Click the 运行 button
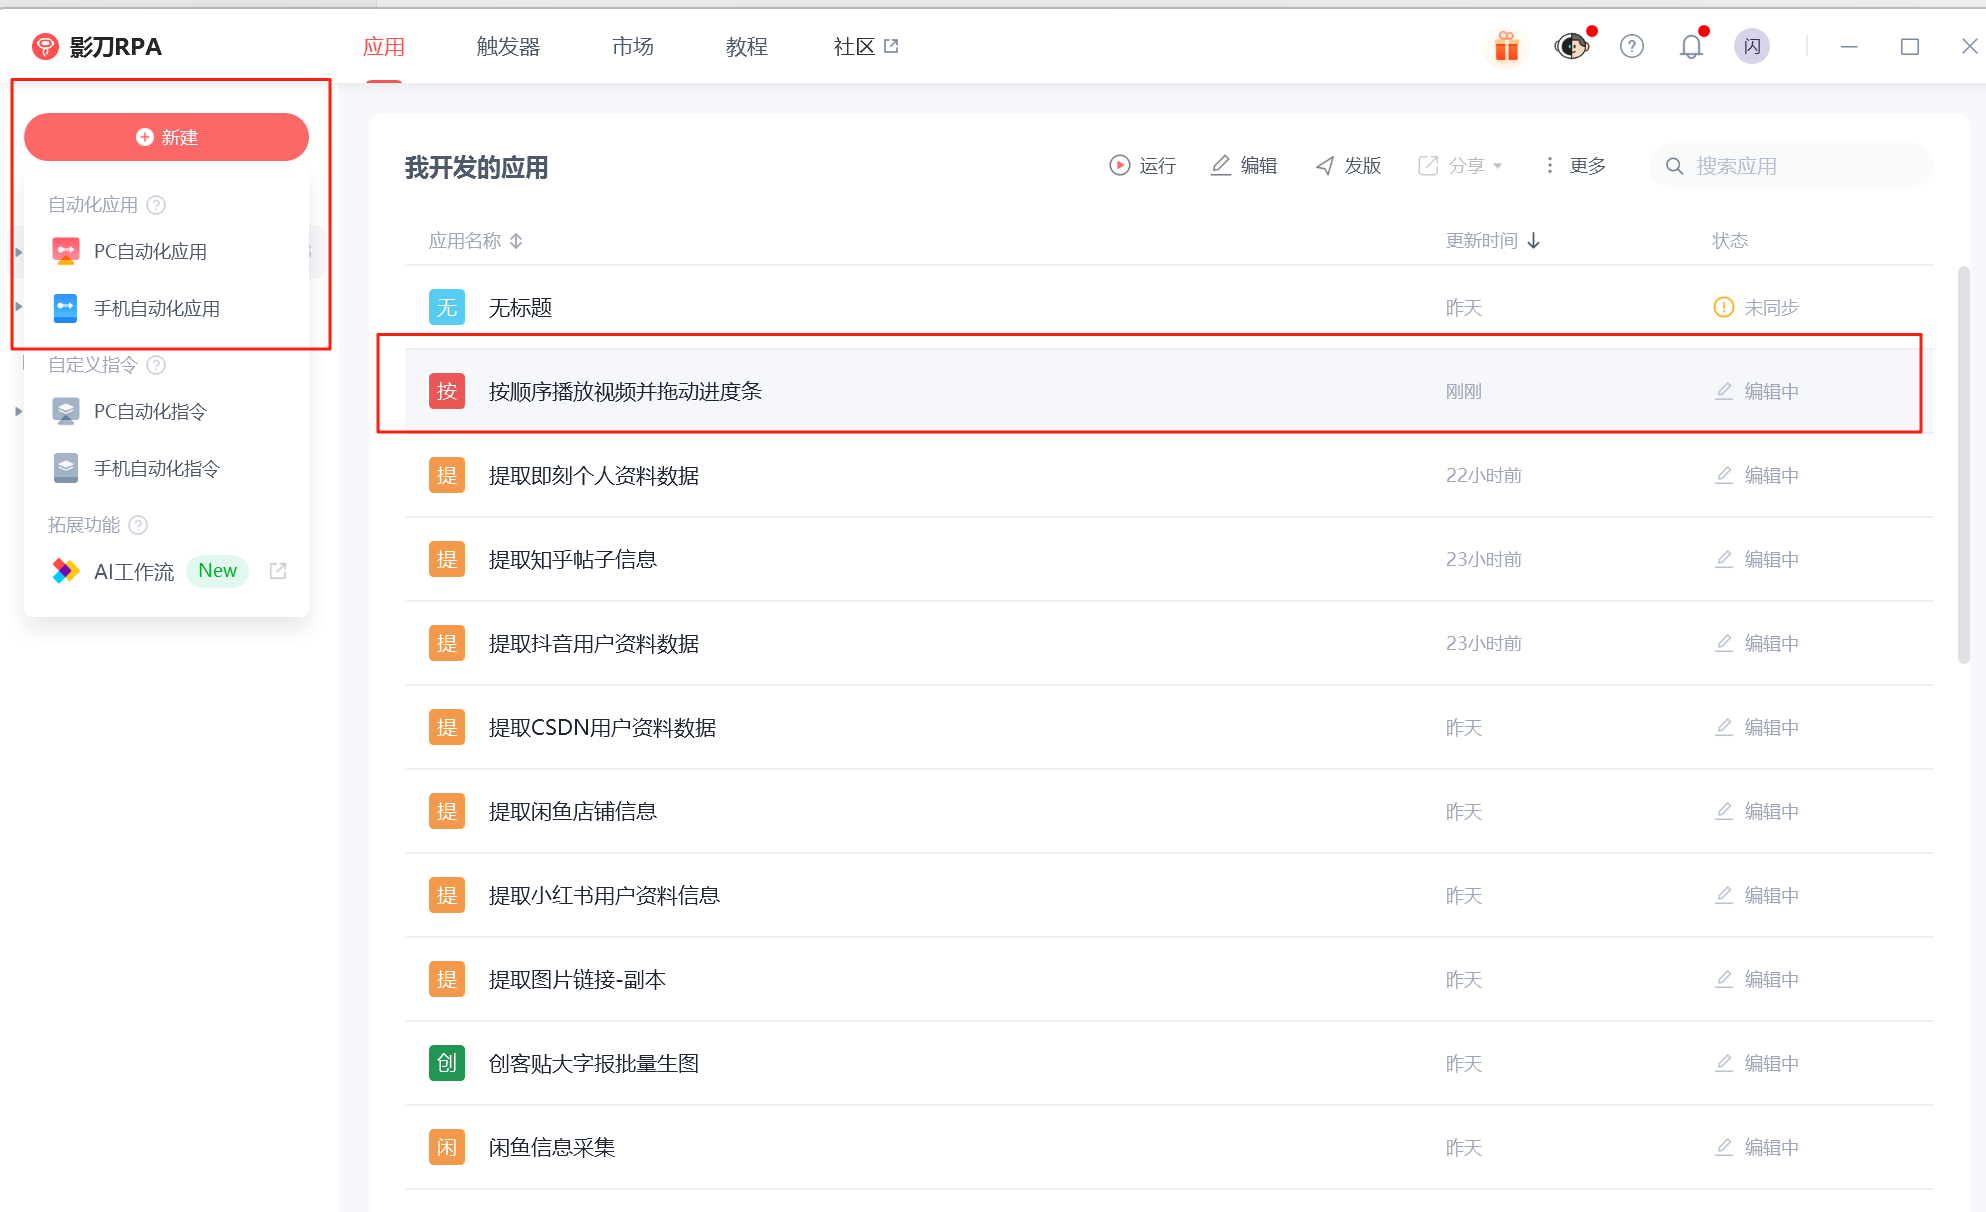 pos(1142,166)
